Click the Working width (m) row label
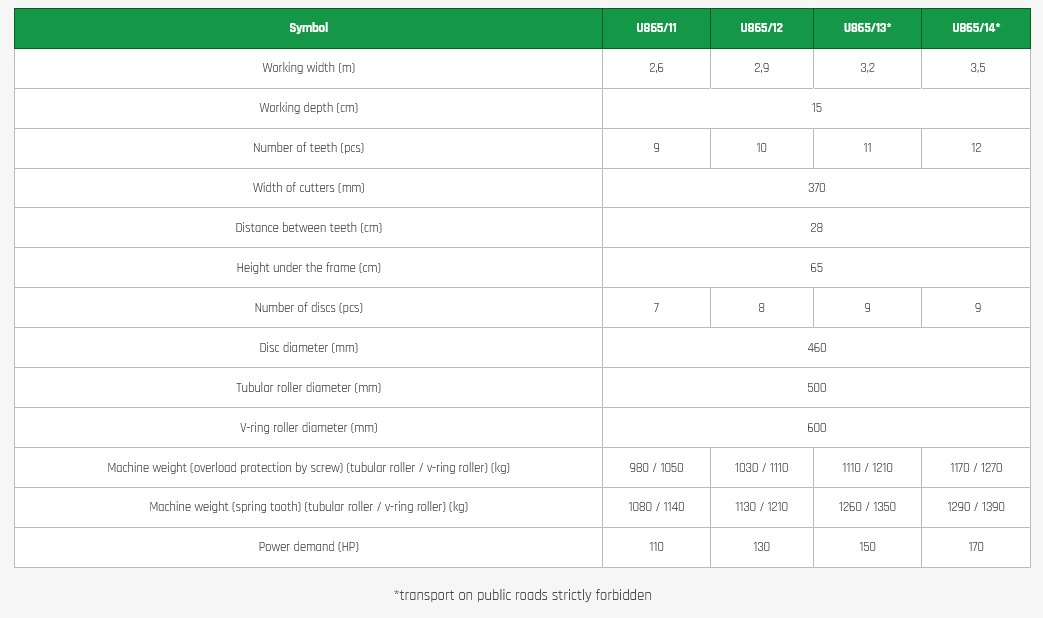This screenshot has height=618, width=1043. click(x=308, y=68)
